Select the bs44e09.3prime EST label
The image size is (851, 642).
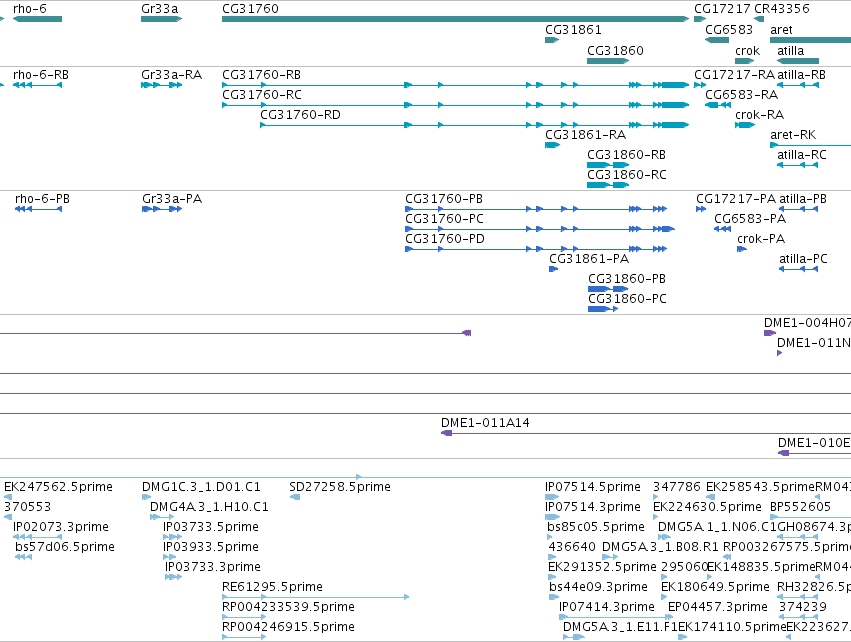tap(598, 588)
